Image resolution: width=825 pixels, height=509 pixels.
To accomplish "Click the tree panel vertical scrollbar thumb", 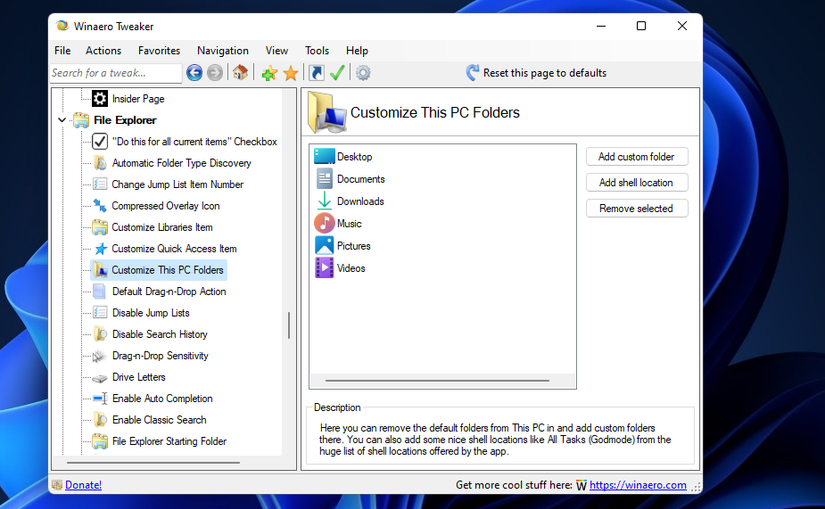I will (289, 326).
